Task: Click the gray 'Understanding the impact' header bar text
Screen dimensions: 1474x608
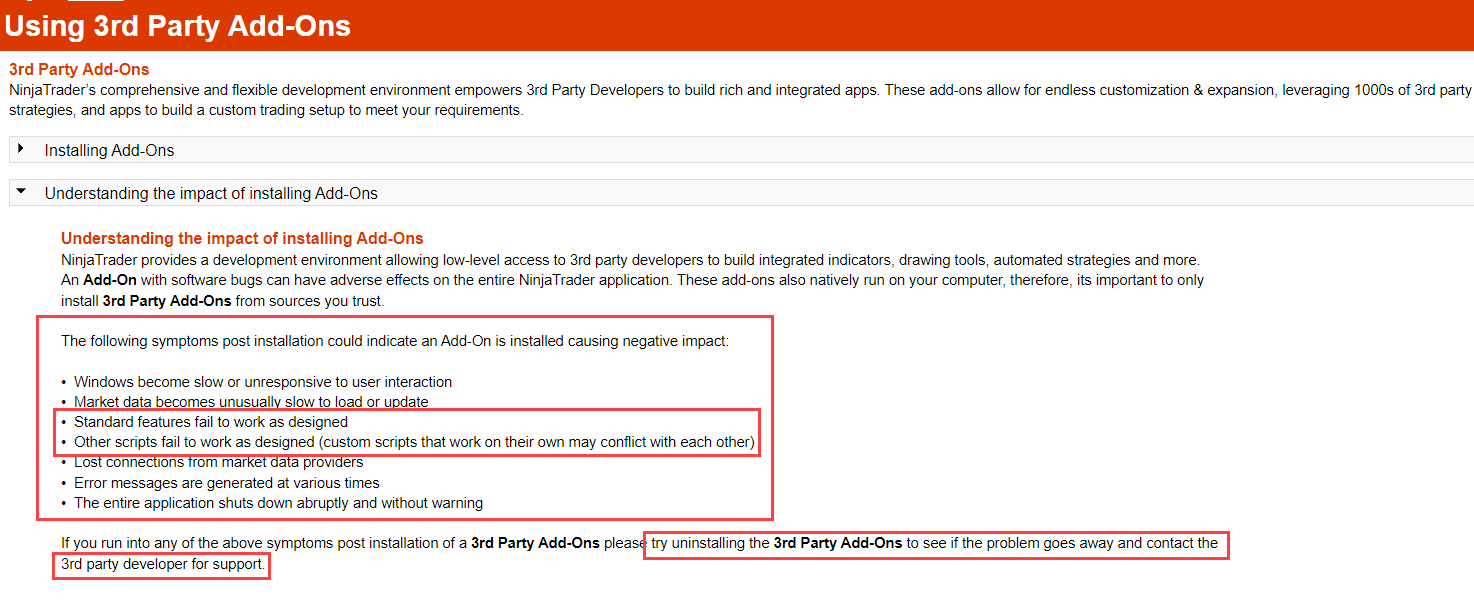Action: click(211, 193)
